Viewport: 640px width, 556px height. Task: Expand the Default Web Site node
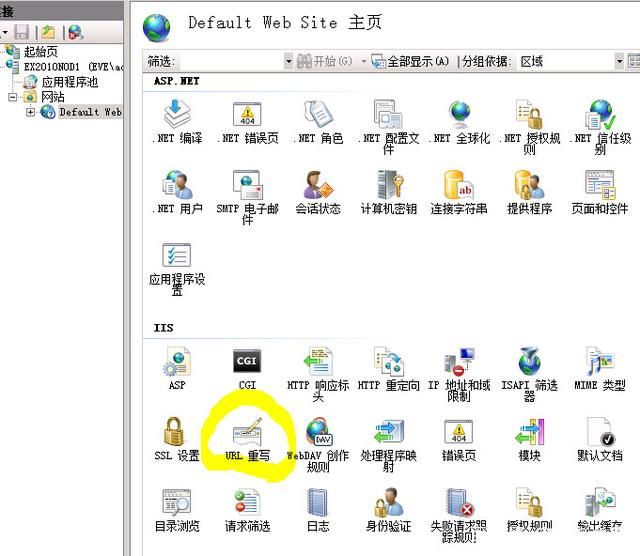pos(30,112)
